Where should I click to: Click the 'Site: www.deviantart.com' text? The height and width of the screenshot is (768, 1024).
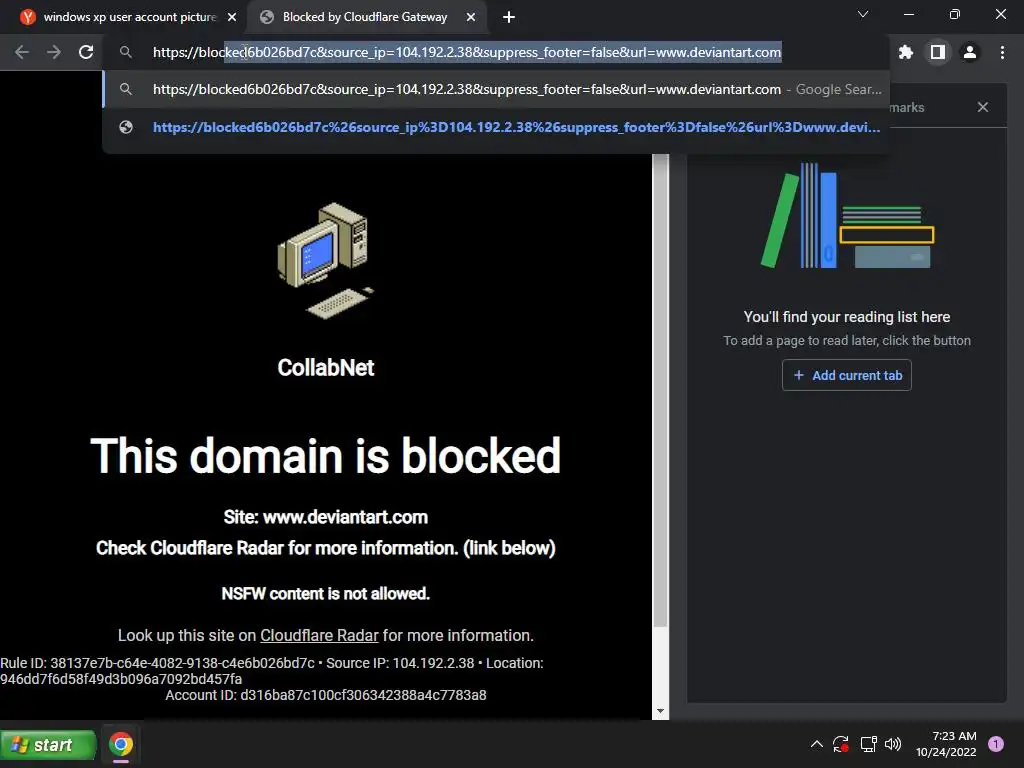(325, 517)
